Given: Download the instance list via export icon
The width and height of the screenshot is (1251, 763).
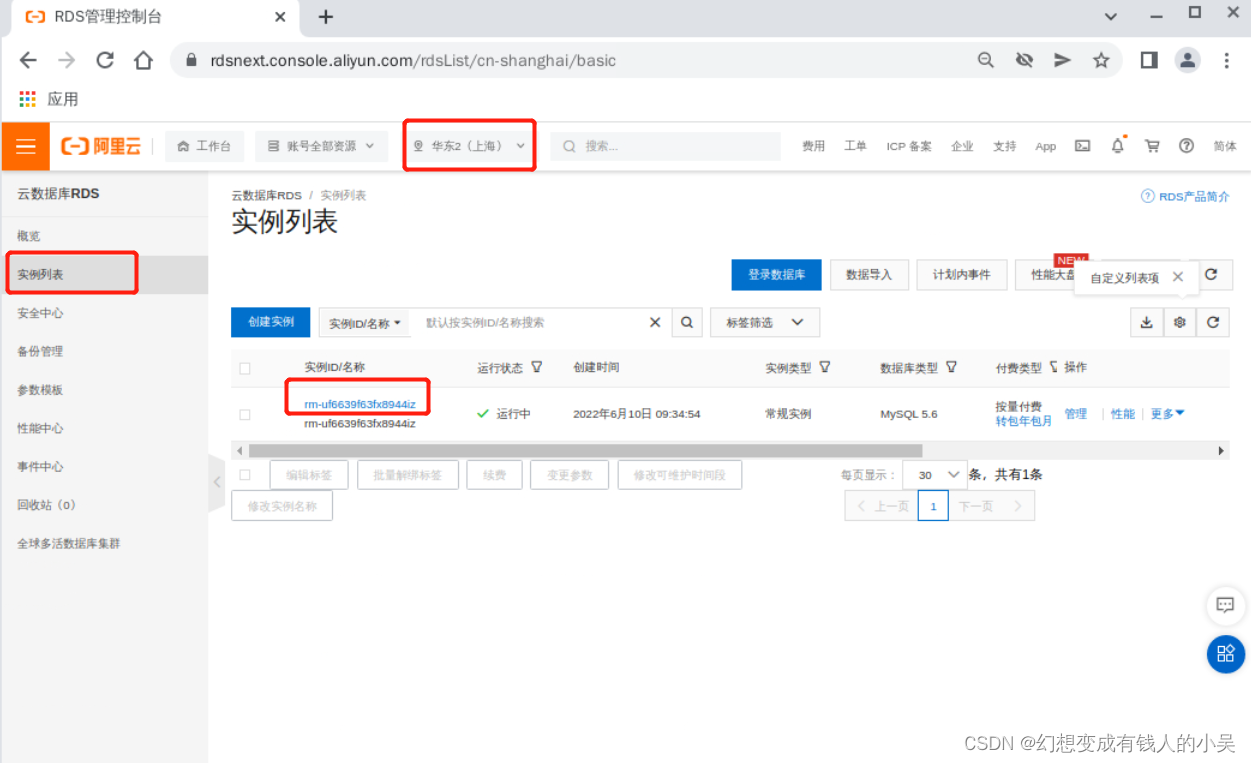Looking at the screenshot, I should point(1146,322).
